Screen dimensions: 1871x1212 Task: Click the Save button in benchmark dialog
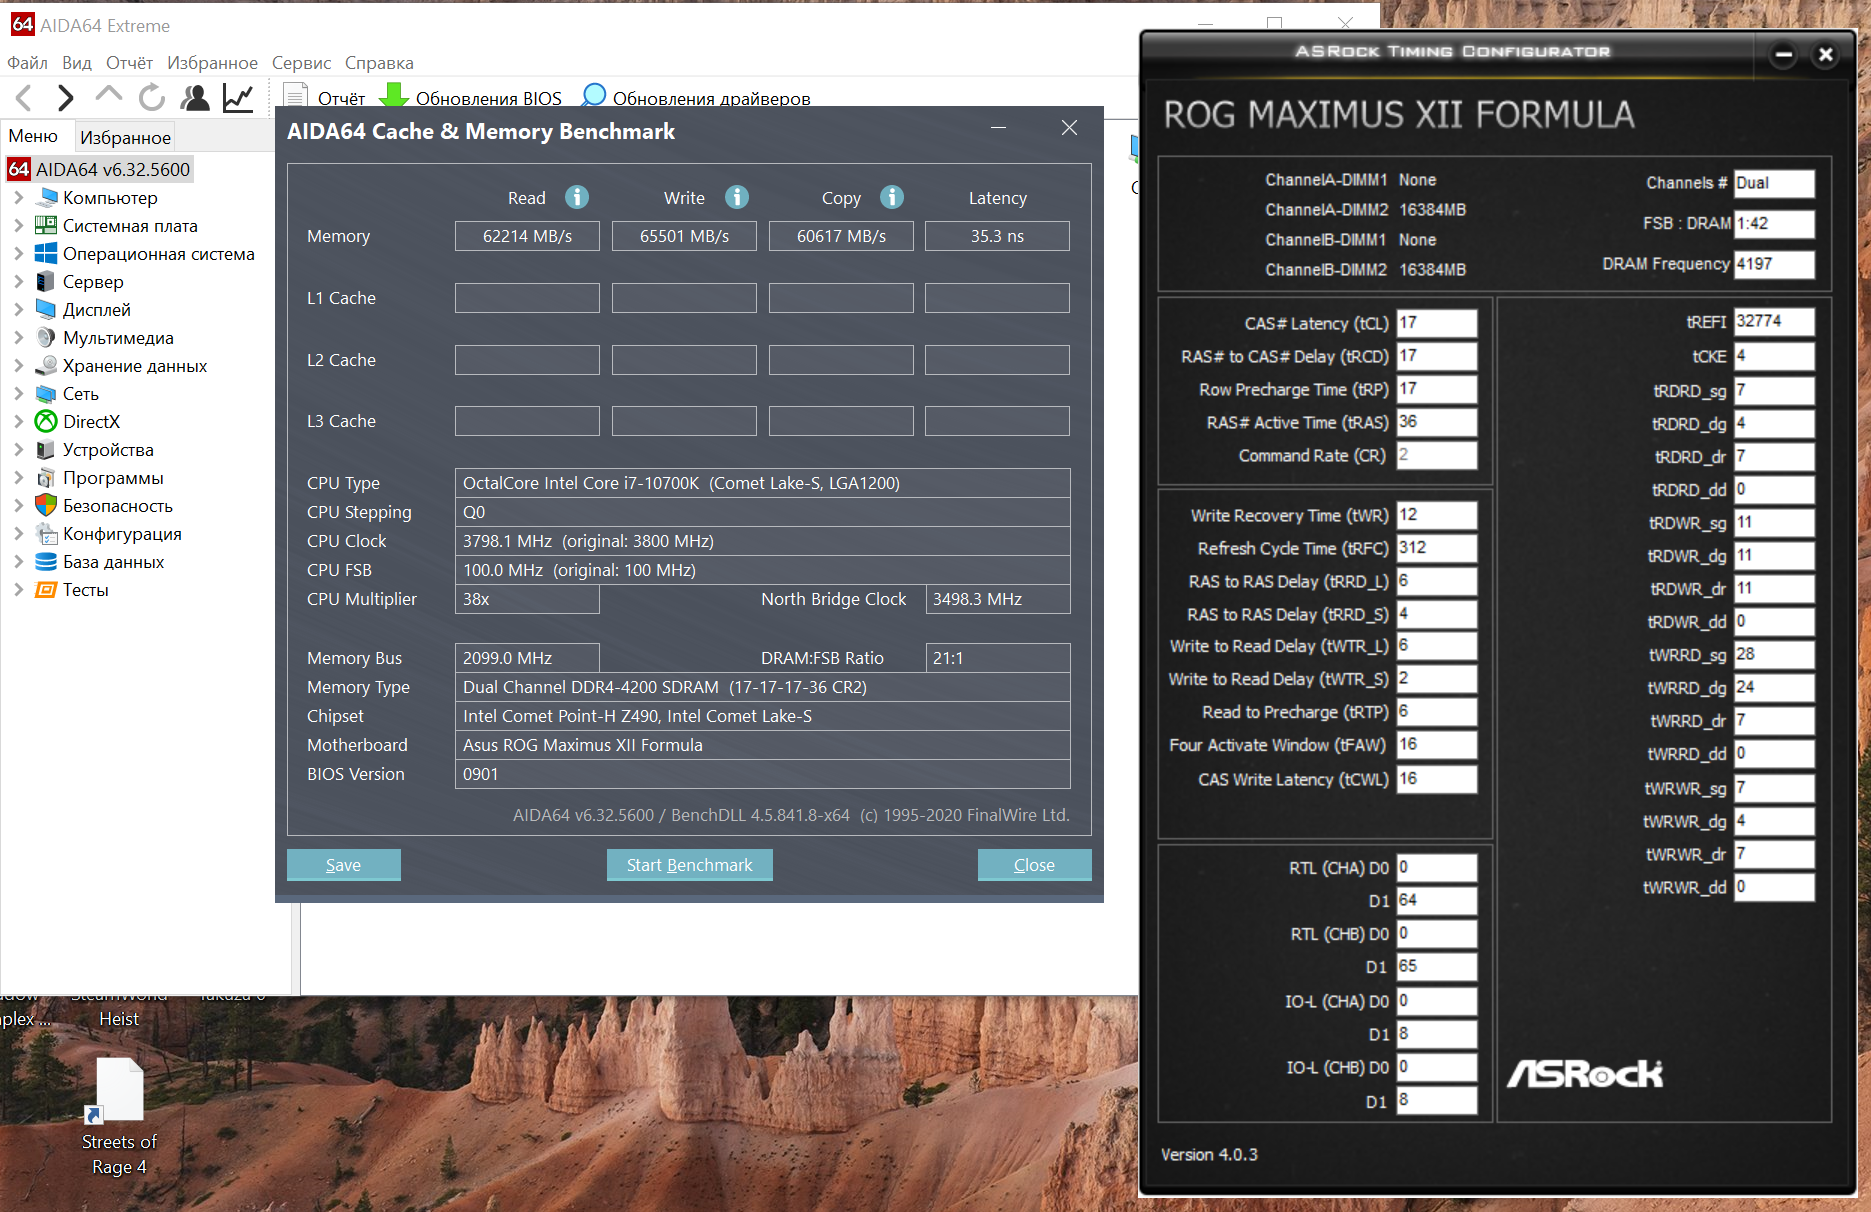point(344,865)
